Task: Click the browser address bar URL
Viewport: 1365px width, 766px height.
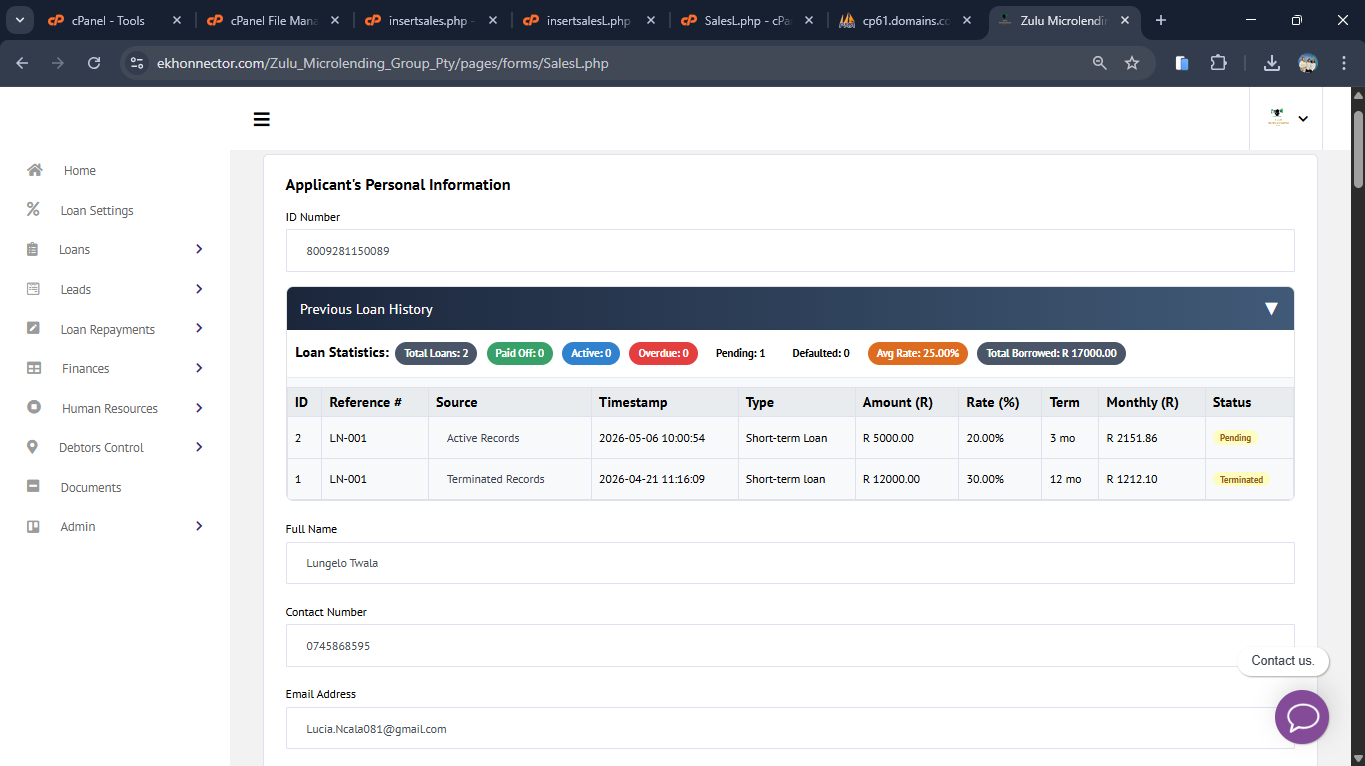Action: coord(383,63)
